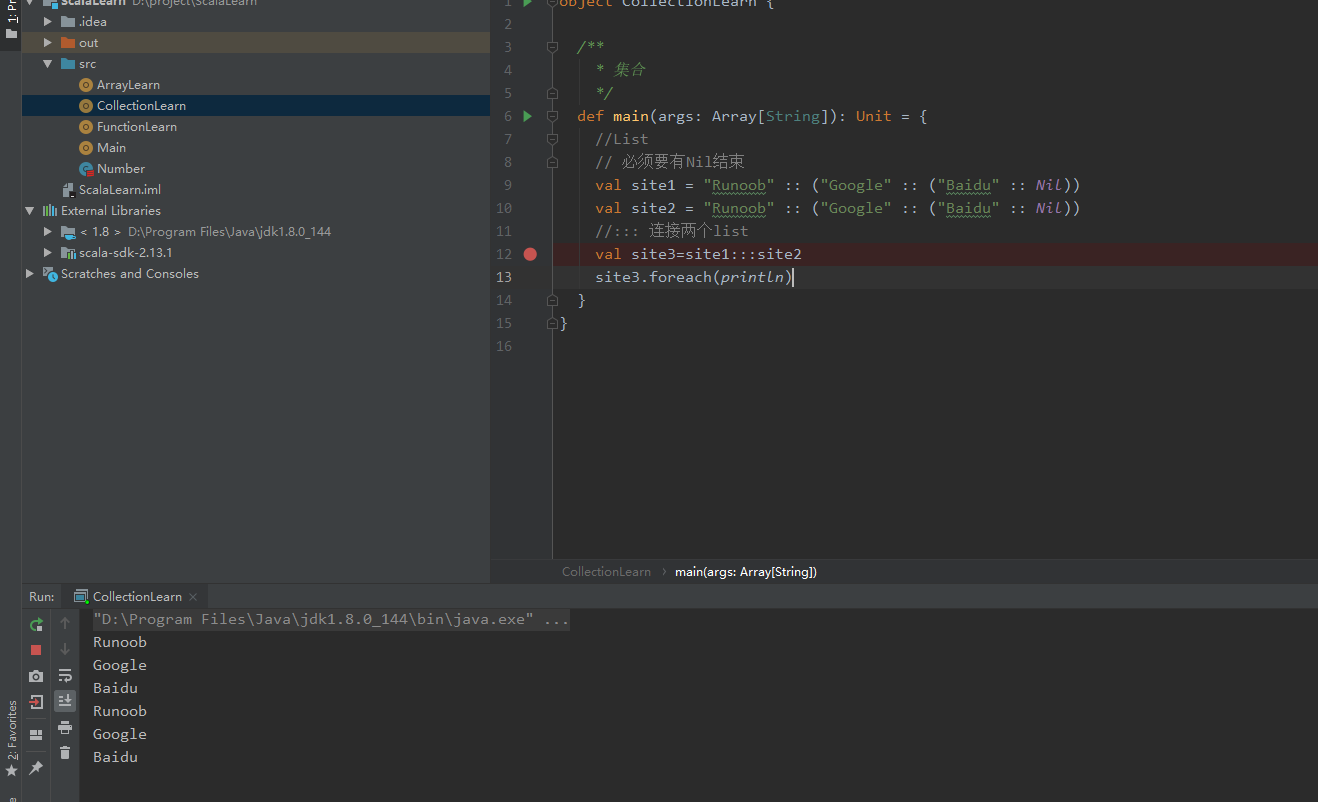Open FunctionLearn from the src folder
The image size is (1318, 802).
click(137, 126)
